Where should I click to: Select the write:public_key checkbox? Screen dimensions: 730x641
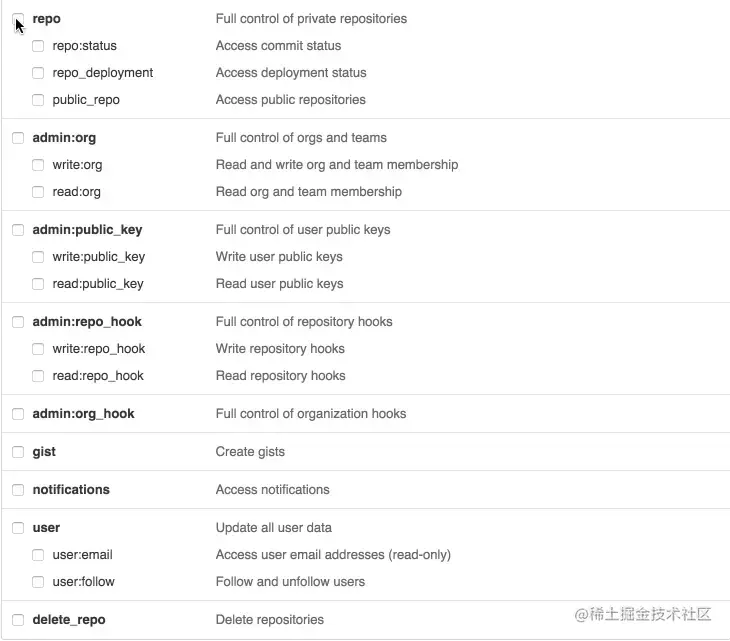pos(38,257)
